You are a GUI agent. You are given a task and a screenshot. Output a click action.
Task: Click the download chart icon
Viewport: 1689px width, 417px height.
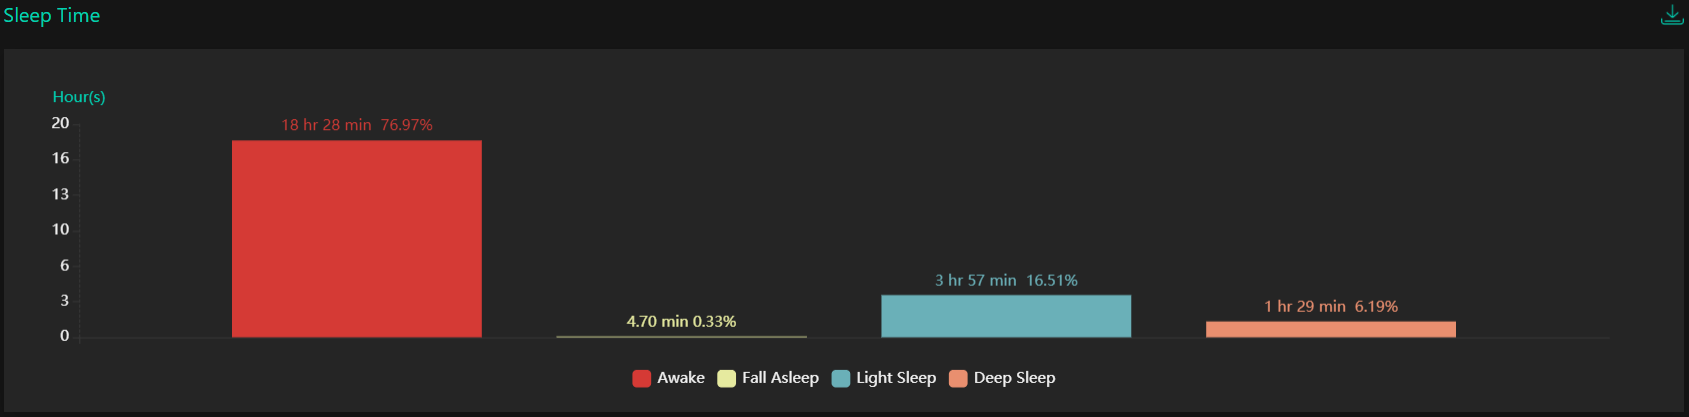[1671, 15]
